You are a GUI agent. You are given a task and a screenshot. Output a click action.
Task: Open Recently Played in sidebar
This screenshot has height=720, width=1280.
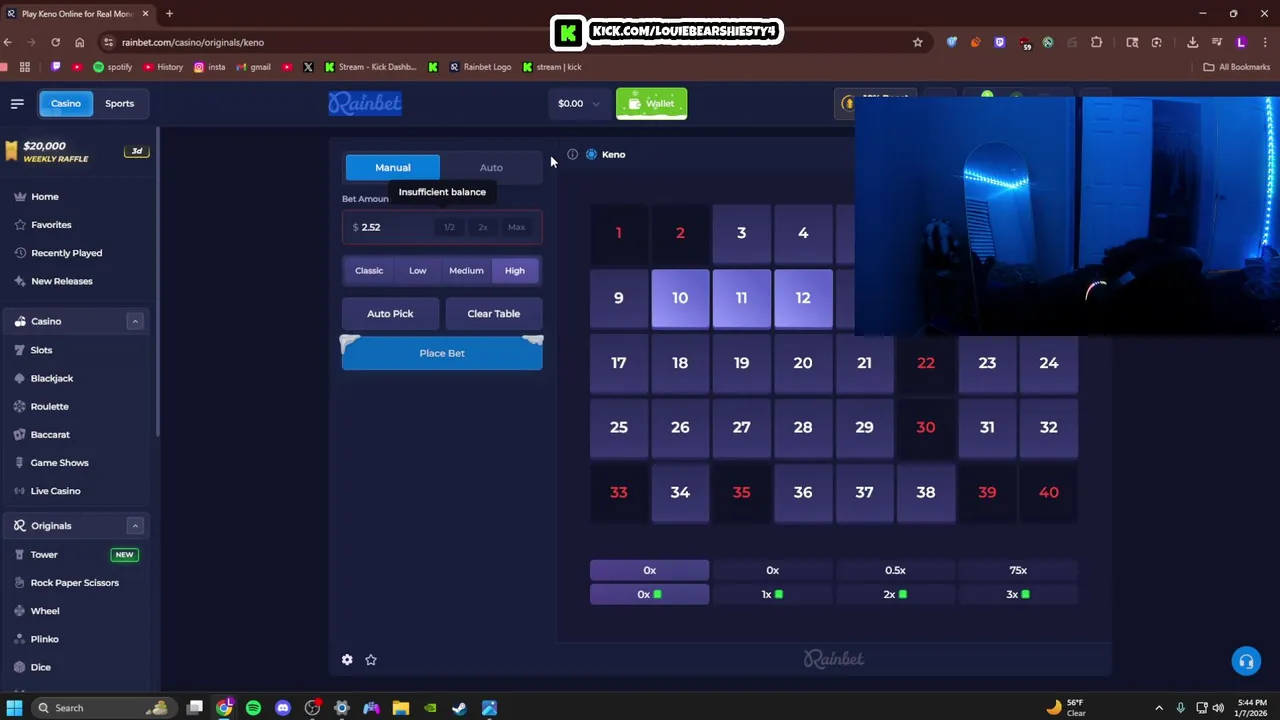(x=66, y=253)
